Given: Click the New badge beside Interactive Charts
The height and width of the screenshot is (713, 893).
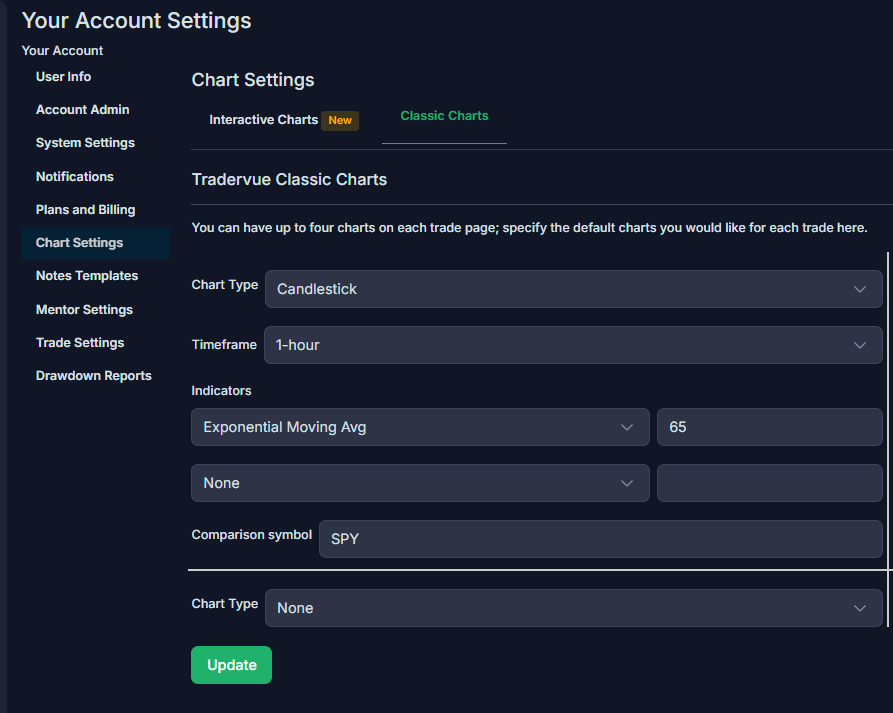Looking at the screenshot, I should tap(340, 120).
